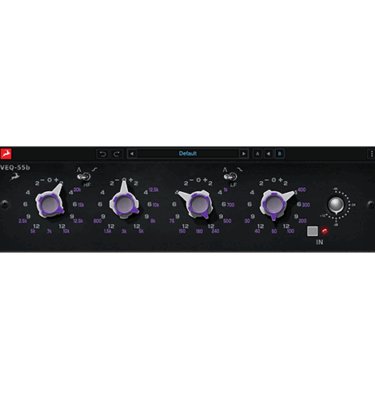Click the 500 frequency label
The image size is (375, 400).
[x=227, y=221]
